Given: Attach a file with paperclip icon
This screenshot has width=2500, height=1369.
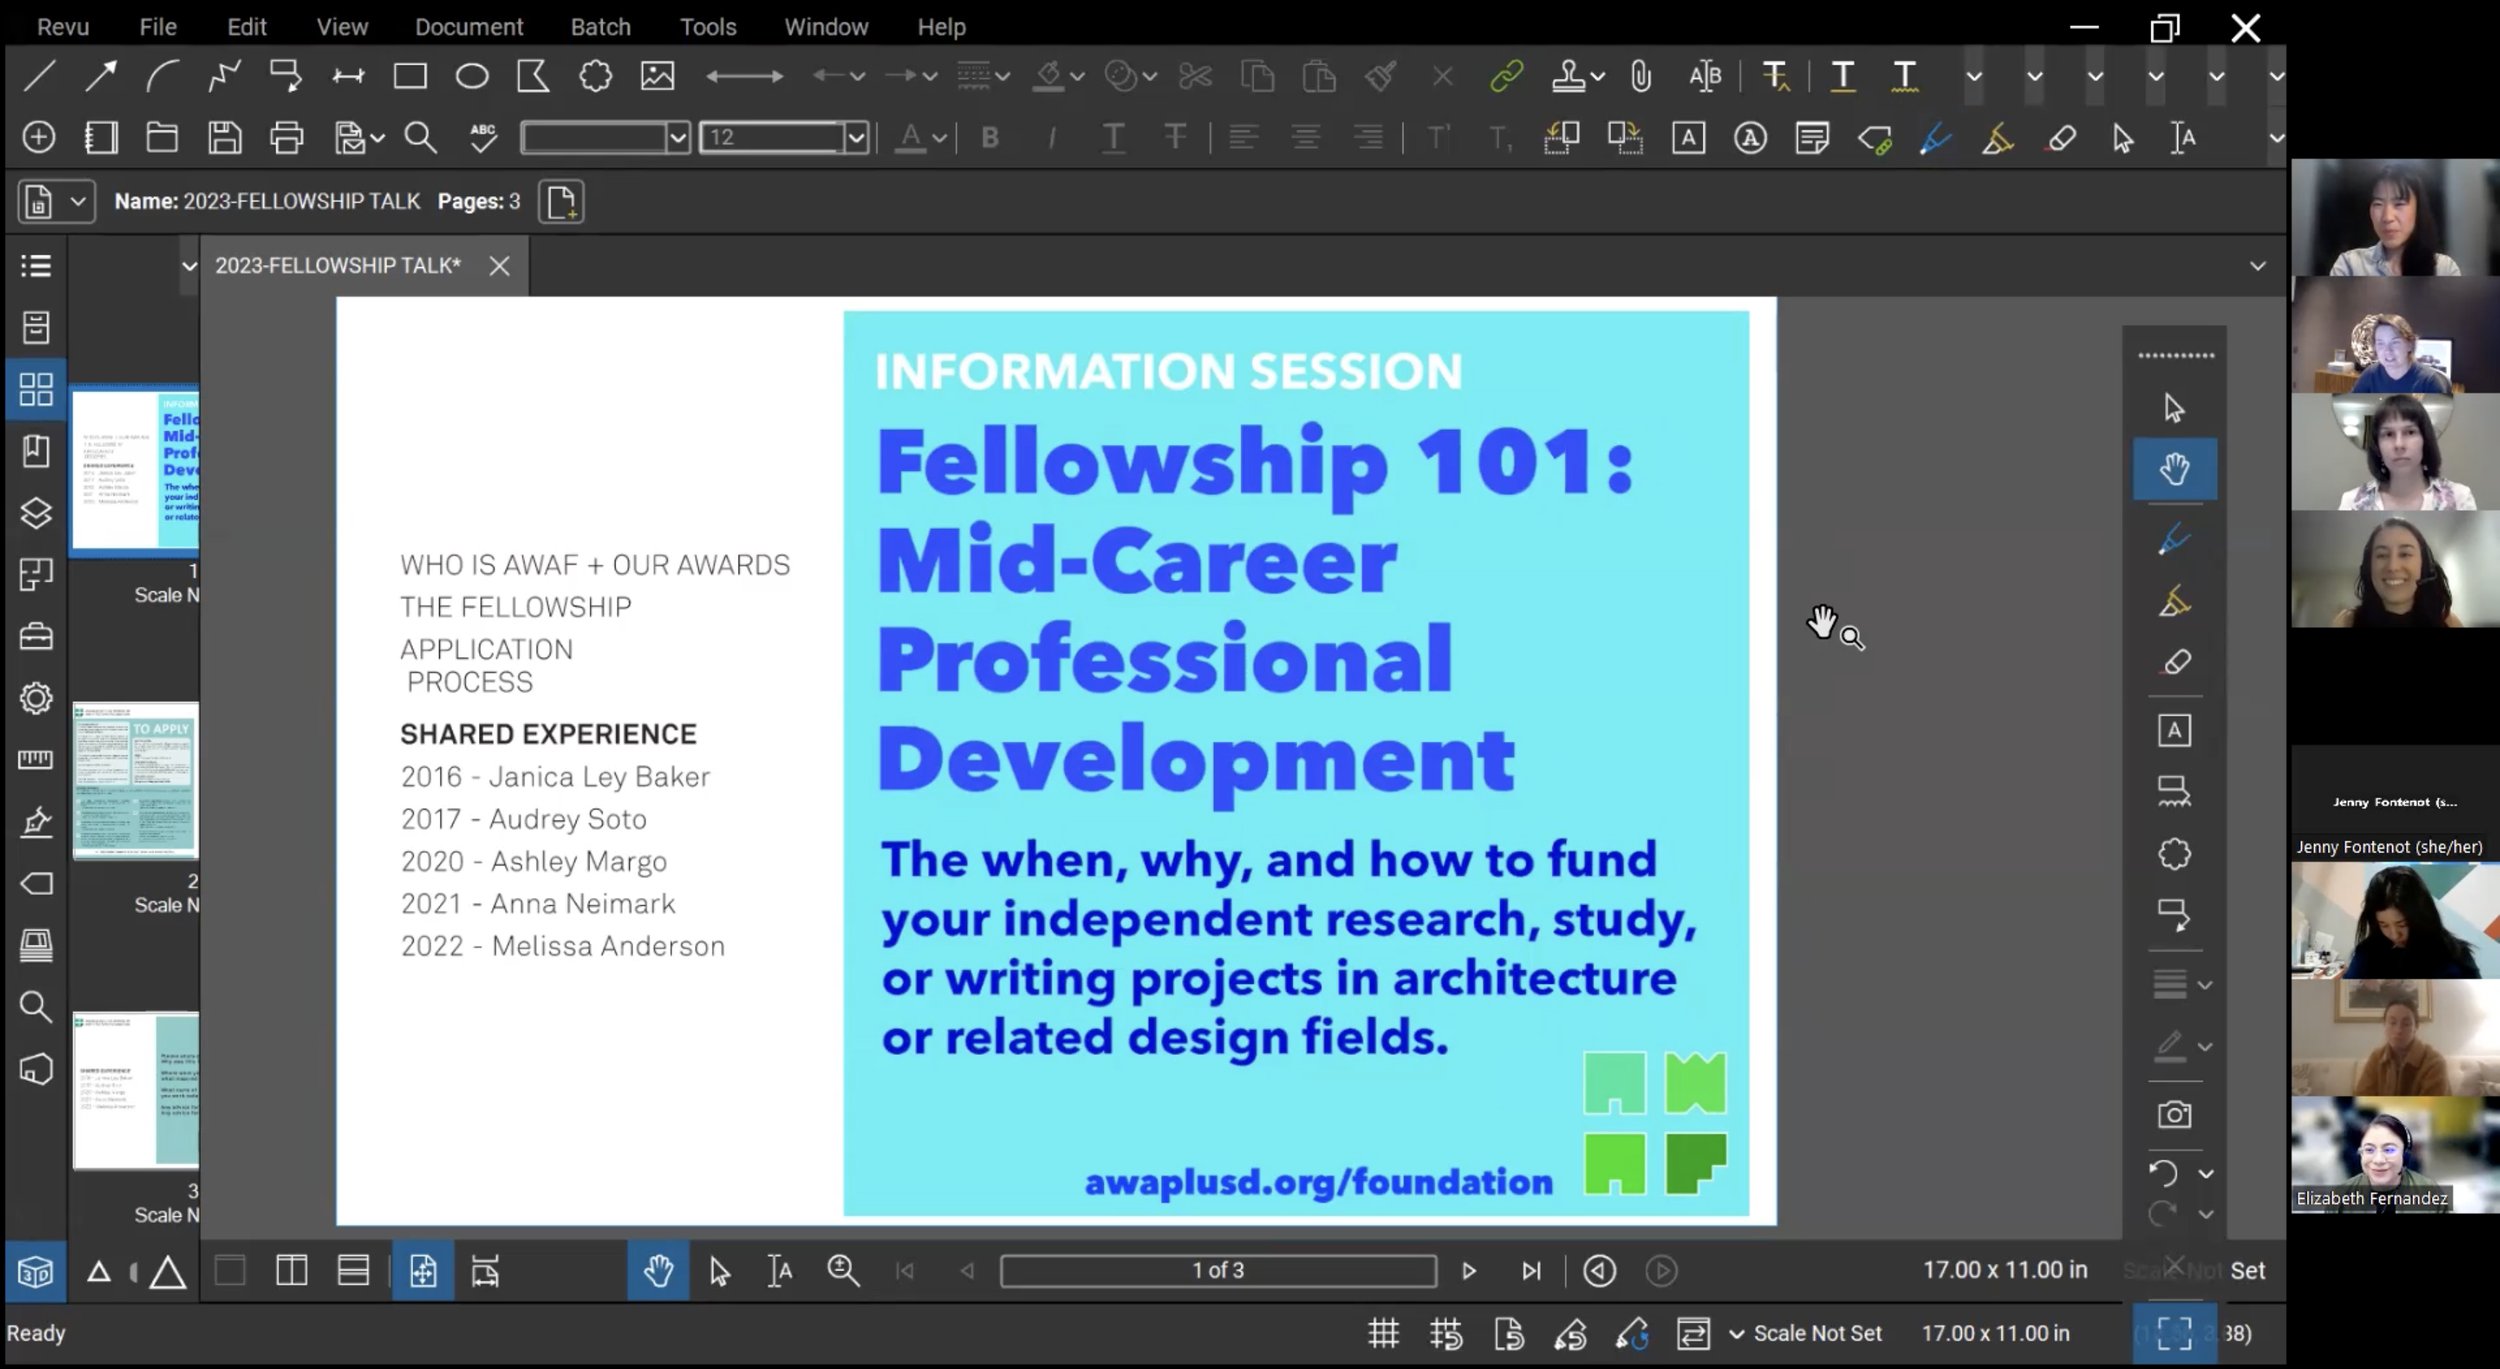Looking at the screenshot, I should click(x=1641, y=76).
